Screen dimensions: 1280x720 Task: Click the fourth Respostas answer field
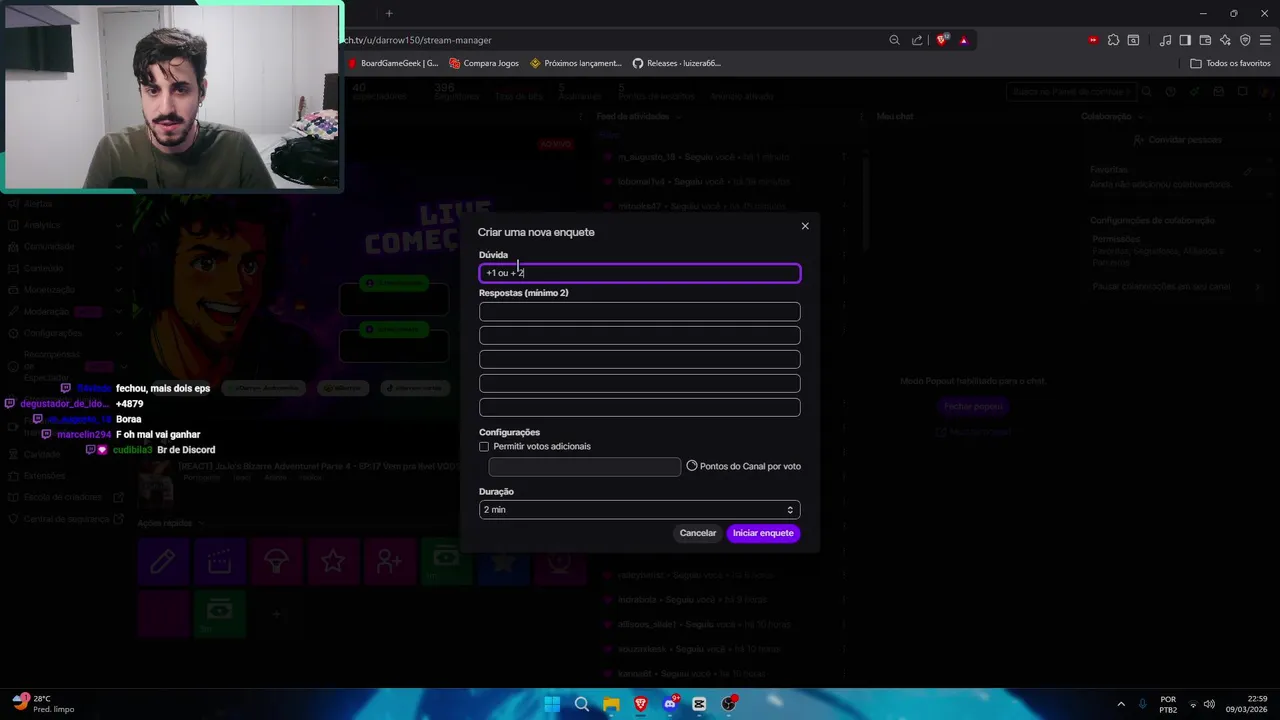click(x=640, y=384)
